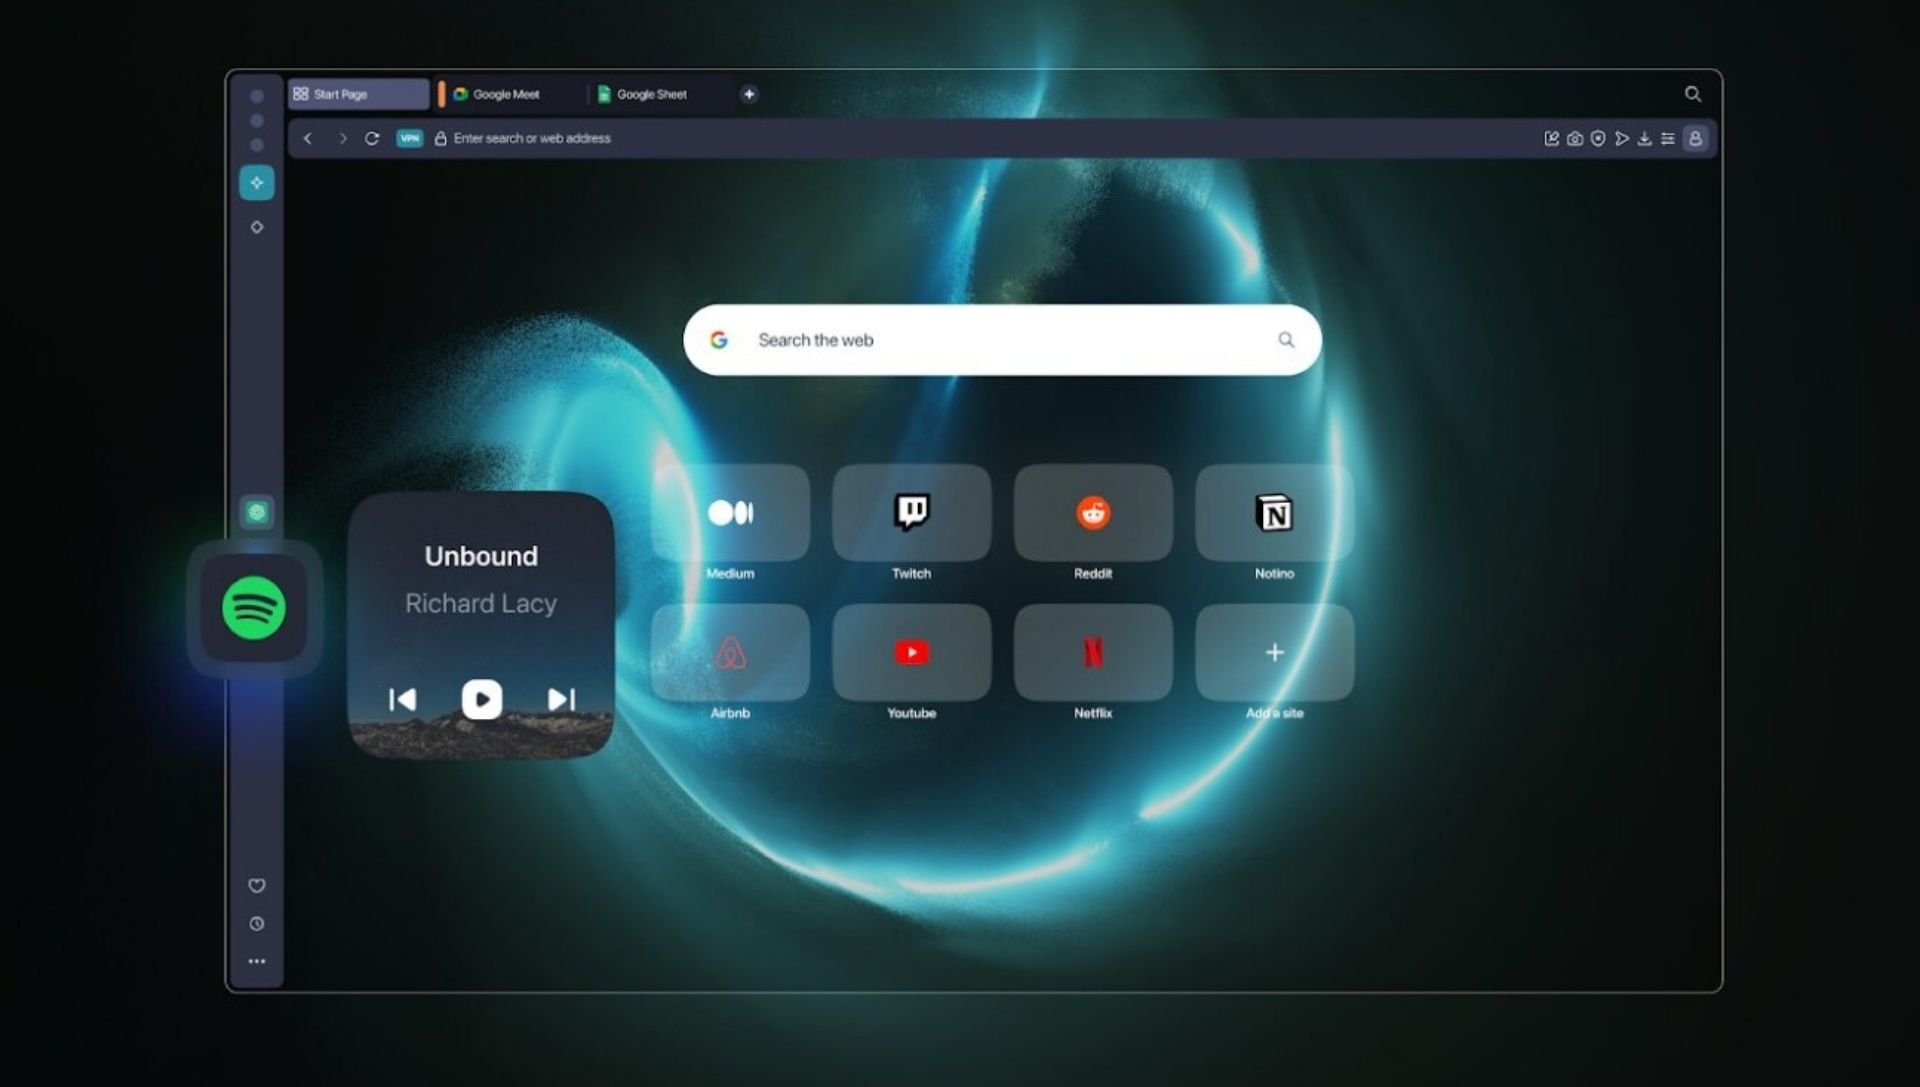Open history clock icon in sidebar
The height and width of the screenshot is (1087, 1920).
coord(257,924)
